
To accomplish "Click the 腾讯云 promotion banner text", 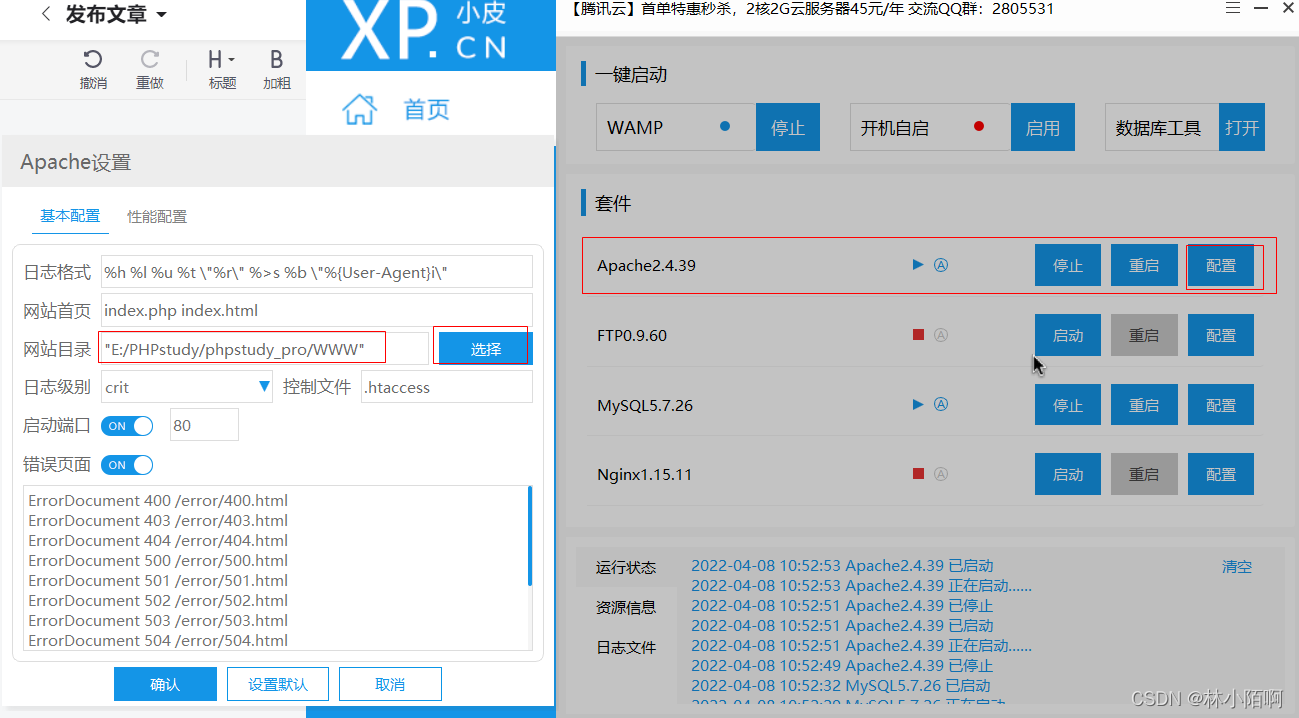I will (x=811, y=9).
